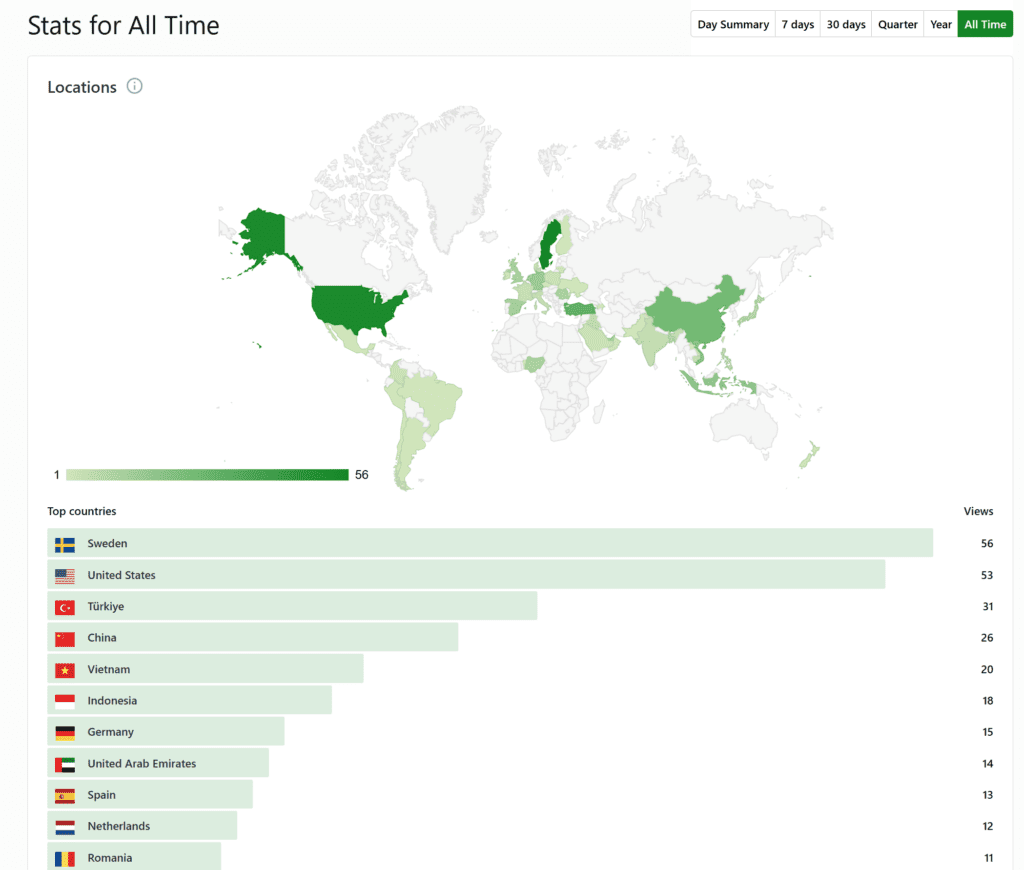Switch to Day Summary period

[x=733, y=24]
